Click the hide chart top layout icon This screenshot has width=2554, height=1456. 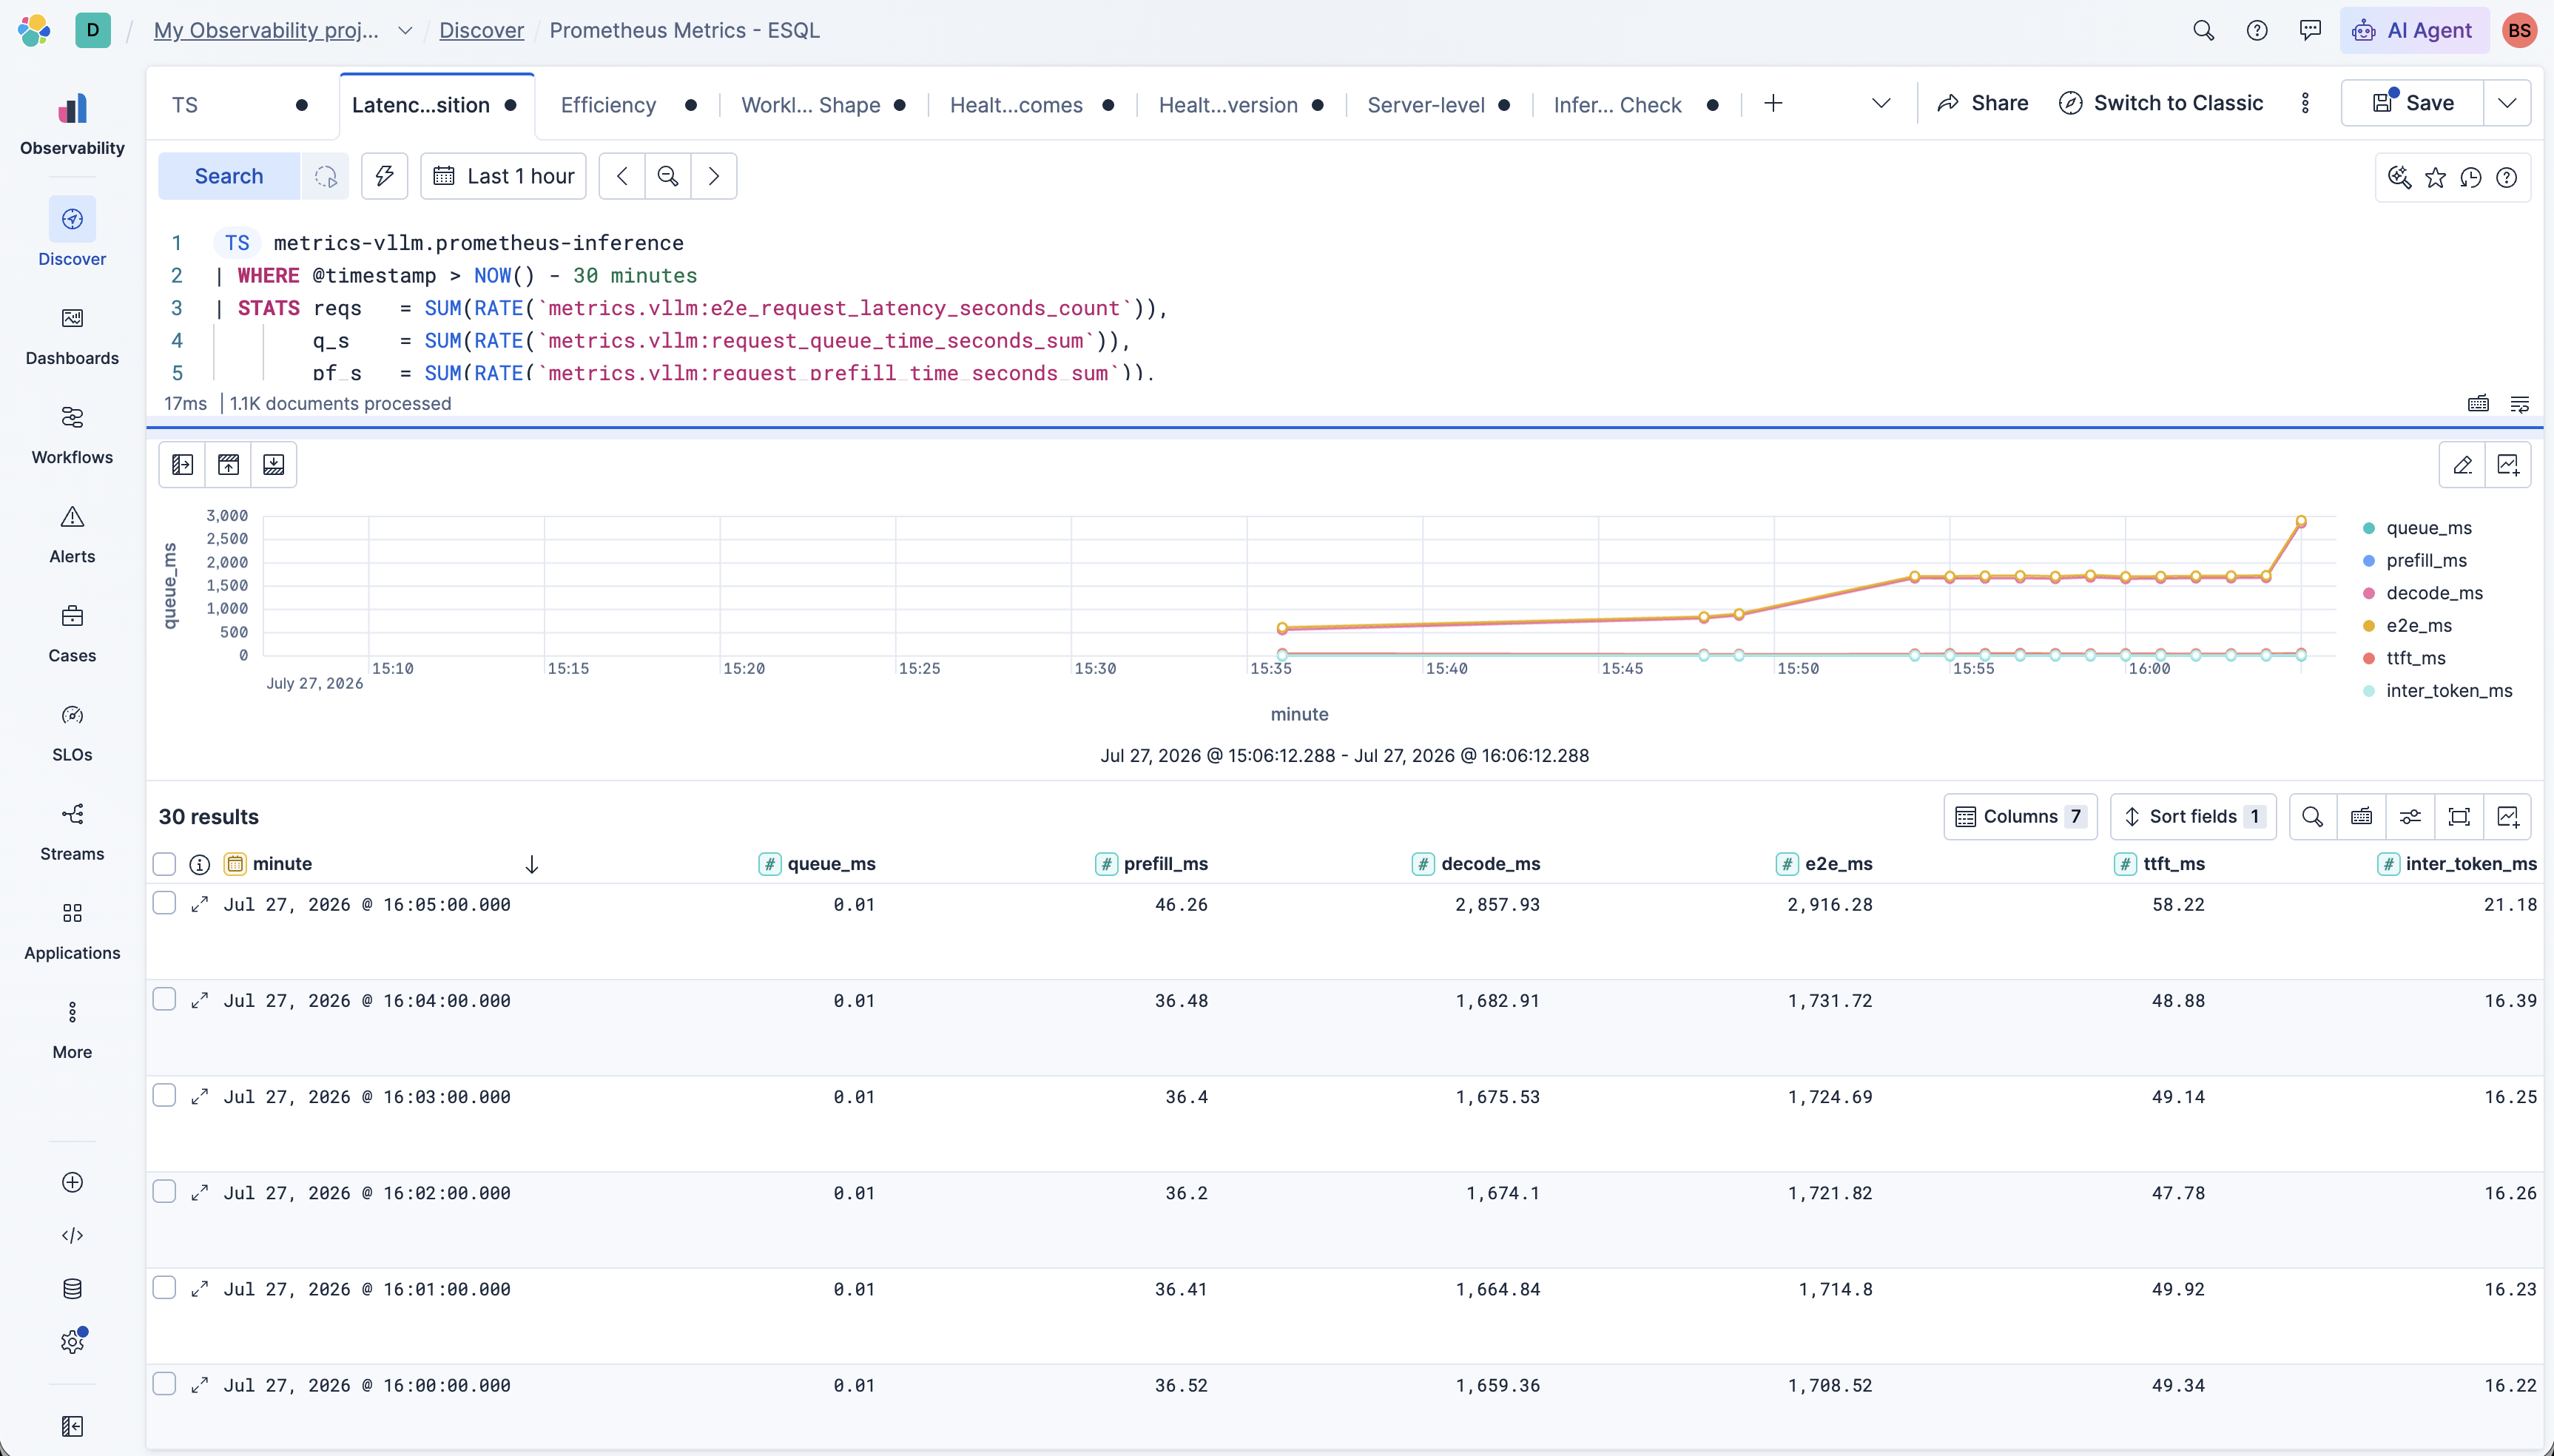pyautogui.click(x=228, y=464)
